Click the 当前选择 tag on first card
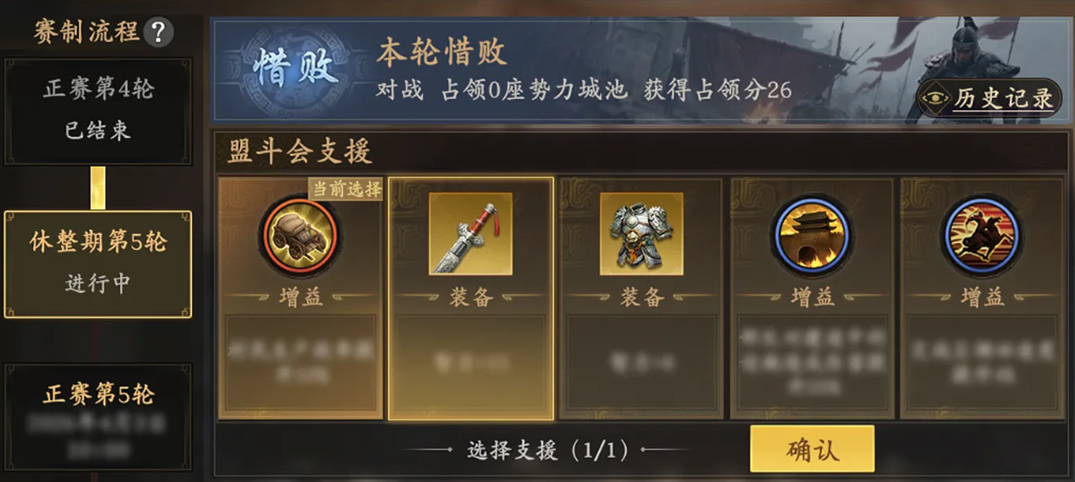This screenshot has width=1075, height=482. tap(345, 189)
